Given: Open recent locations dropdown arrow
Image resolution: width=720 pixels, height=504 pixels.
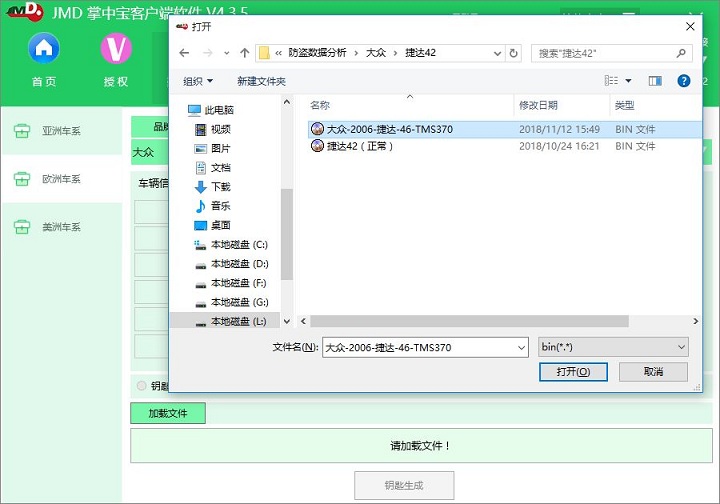Looking at the screenshot, I should [x=226, y=53].
